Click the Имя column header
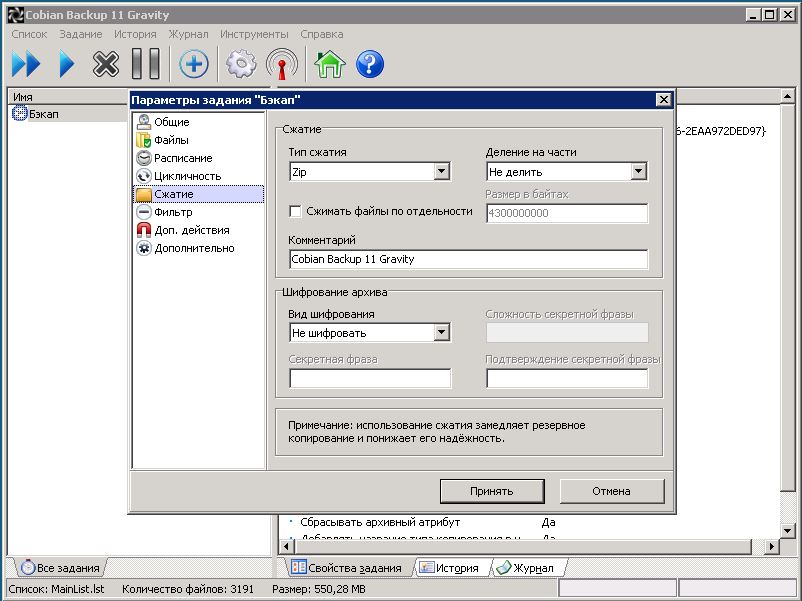Screen dimensions: 802x601 point(68,97)
